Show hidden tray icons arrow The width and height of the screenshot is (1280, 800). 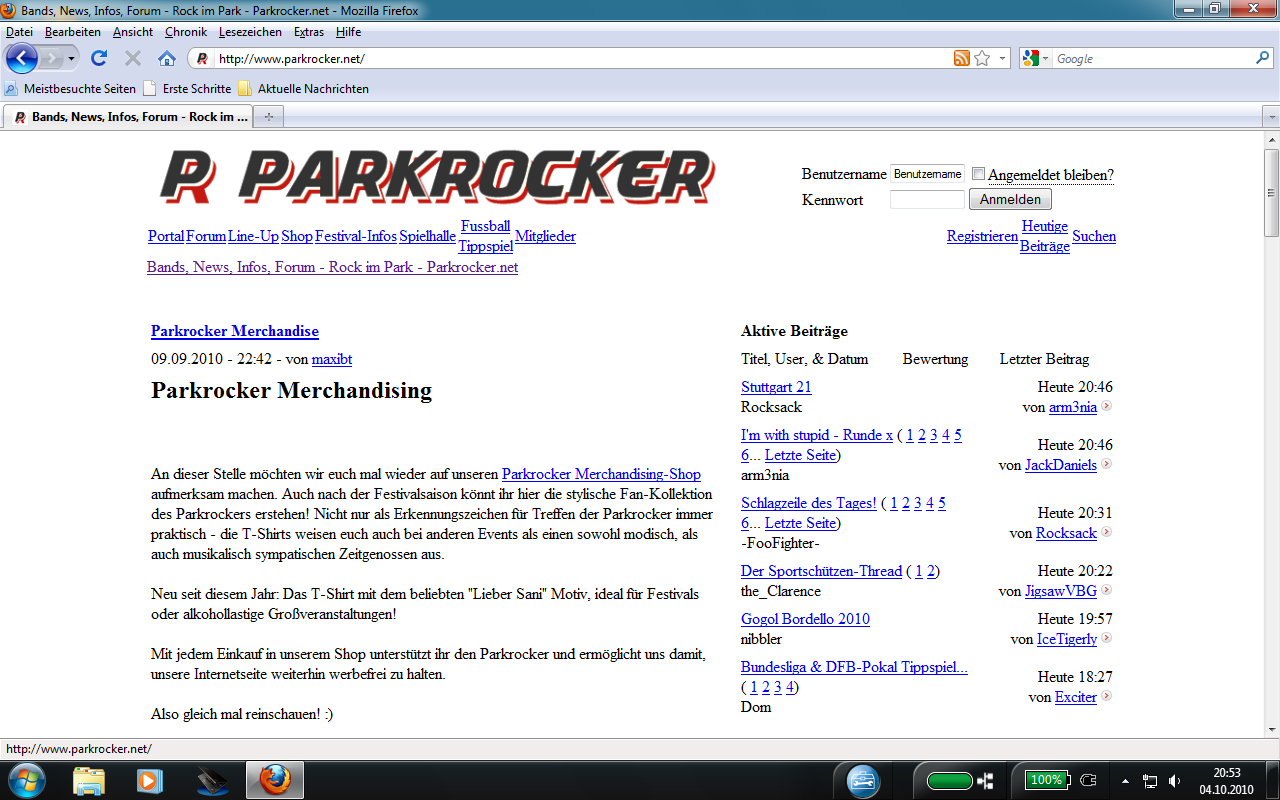coord(1126,781)
